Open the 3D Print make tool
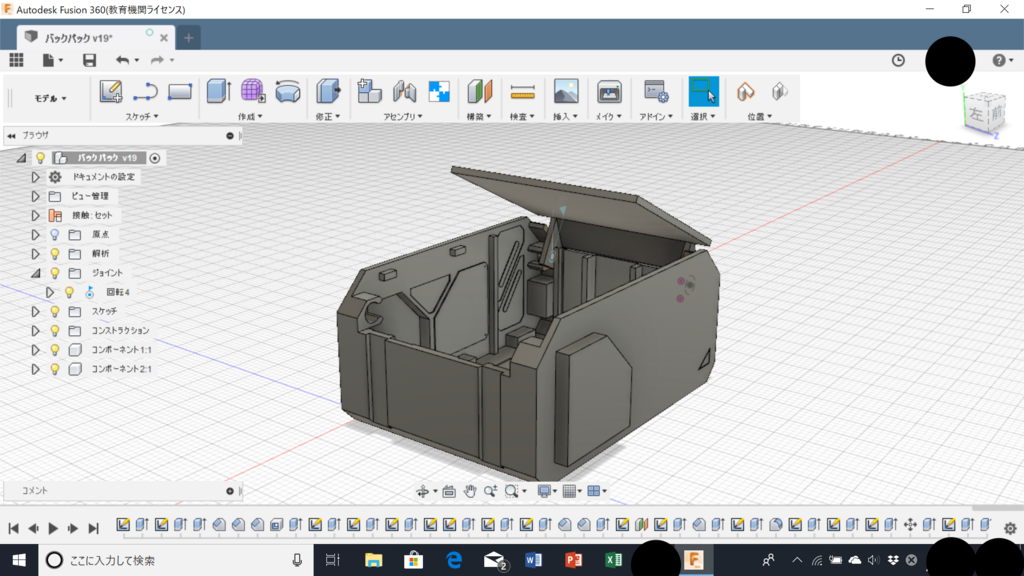The height and width of the screenshot is (576, 1024). (x=609, y=91)
